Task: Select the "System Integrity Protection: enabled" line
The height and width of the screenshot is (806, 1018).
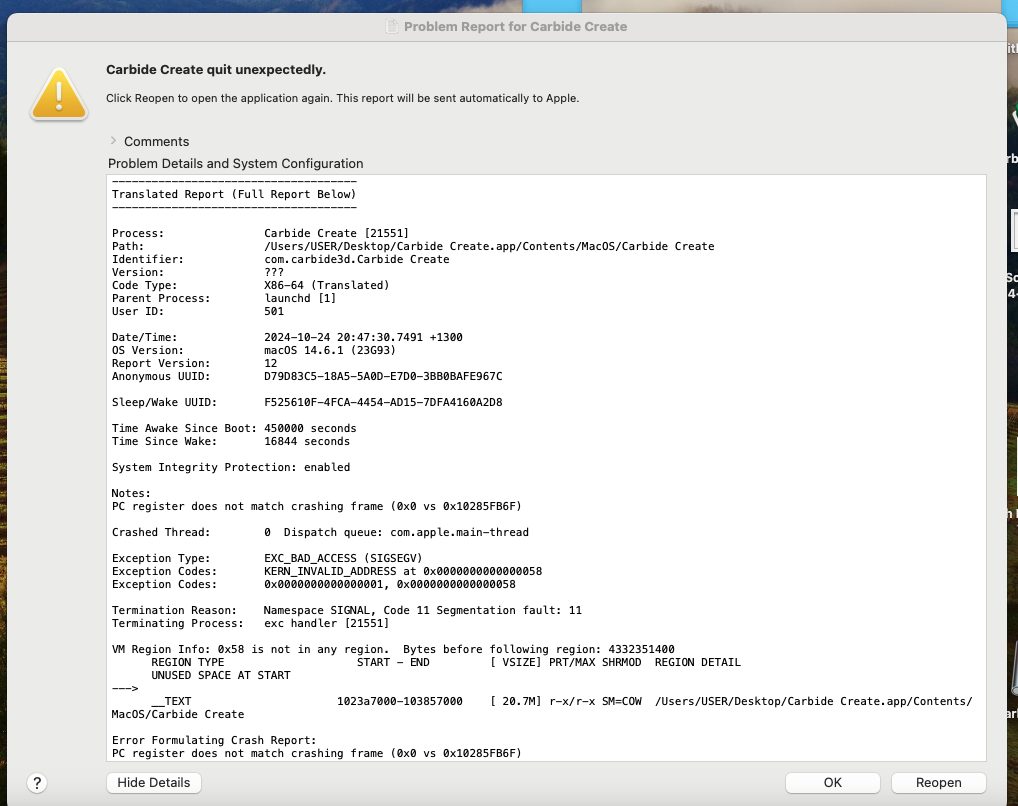Action: tap(230, 467)
